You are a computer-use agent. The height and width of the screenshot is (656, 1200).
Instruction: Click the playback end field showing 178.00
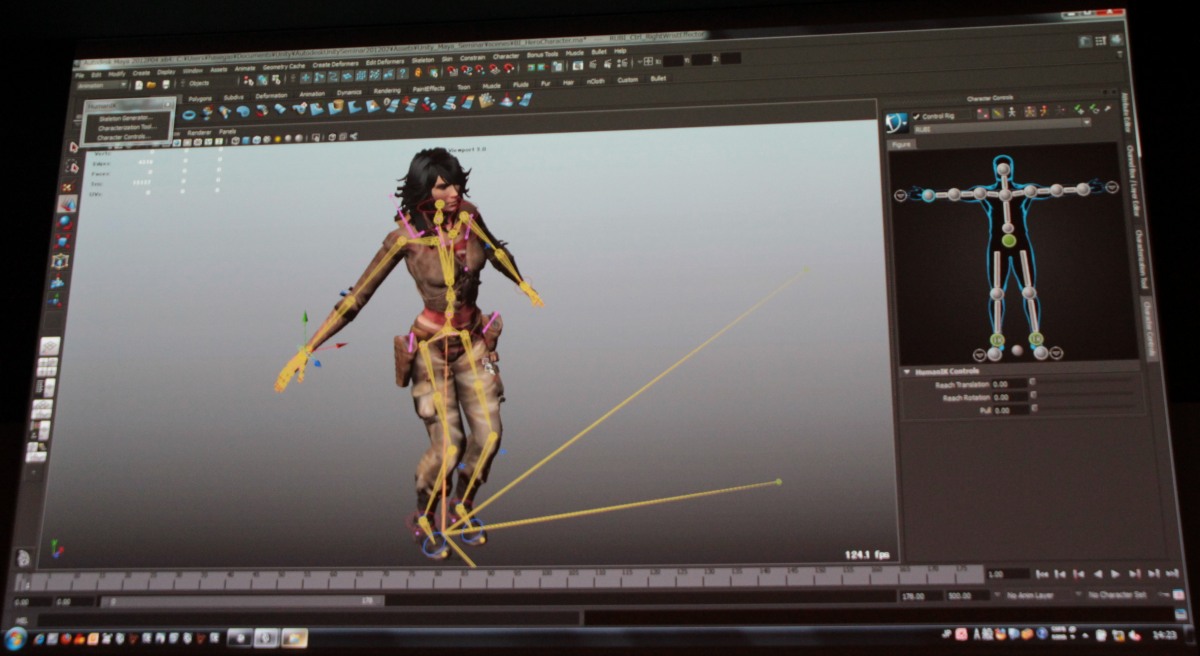point(921,596)
